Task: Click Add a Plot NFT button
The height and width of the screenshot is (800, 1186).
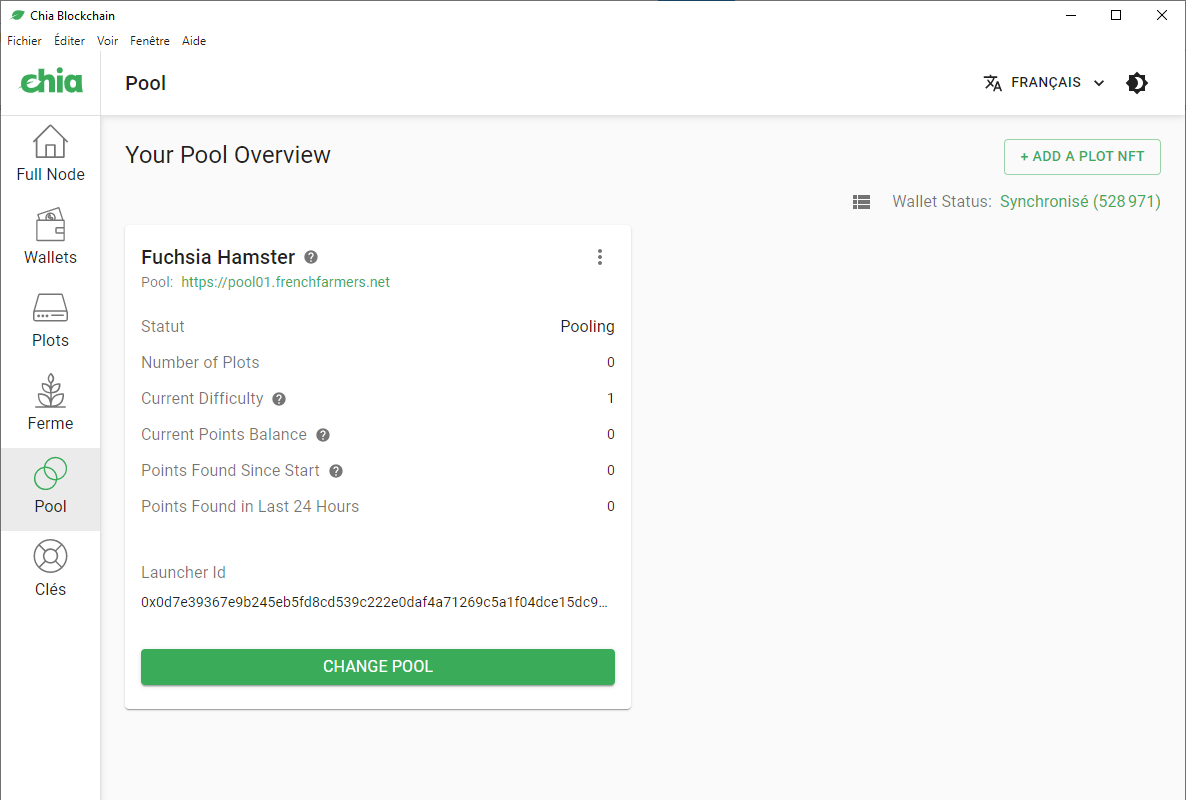Action: [1082, 157]
